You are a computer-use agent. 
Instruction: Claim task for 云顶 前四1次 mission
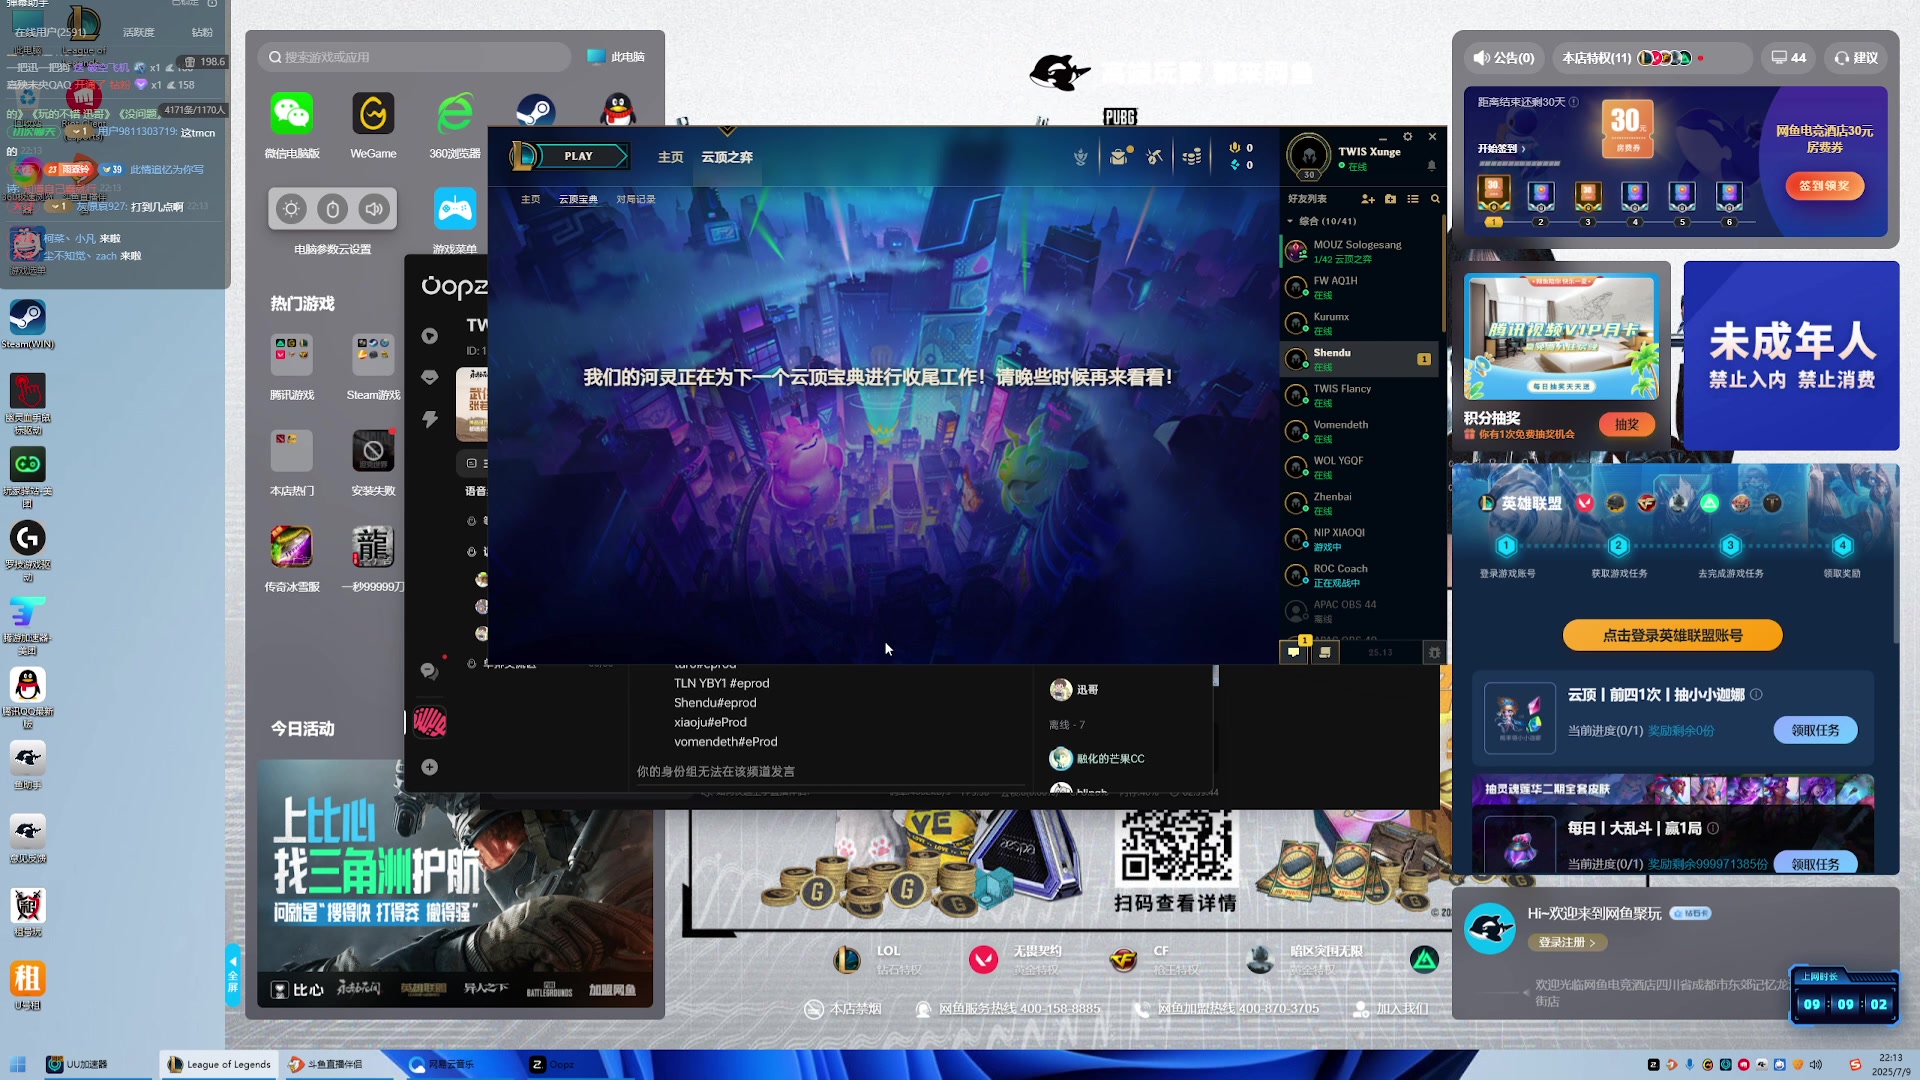tap(1815, 730)
